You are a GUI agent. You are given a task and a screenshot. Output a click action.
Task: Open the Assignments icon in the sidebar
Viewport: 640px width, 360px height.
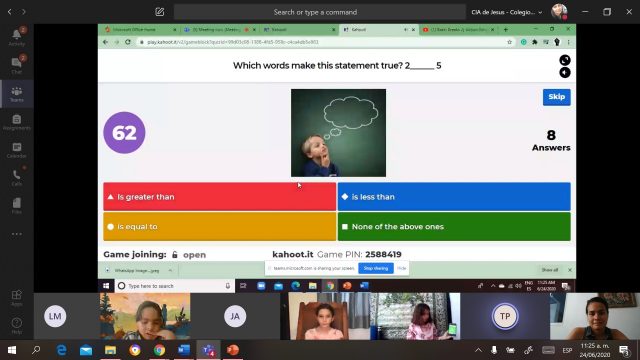click(x=17, y=121)
